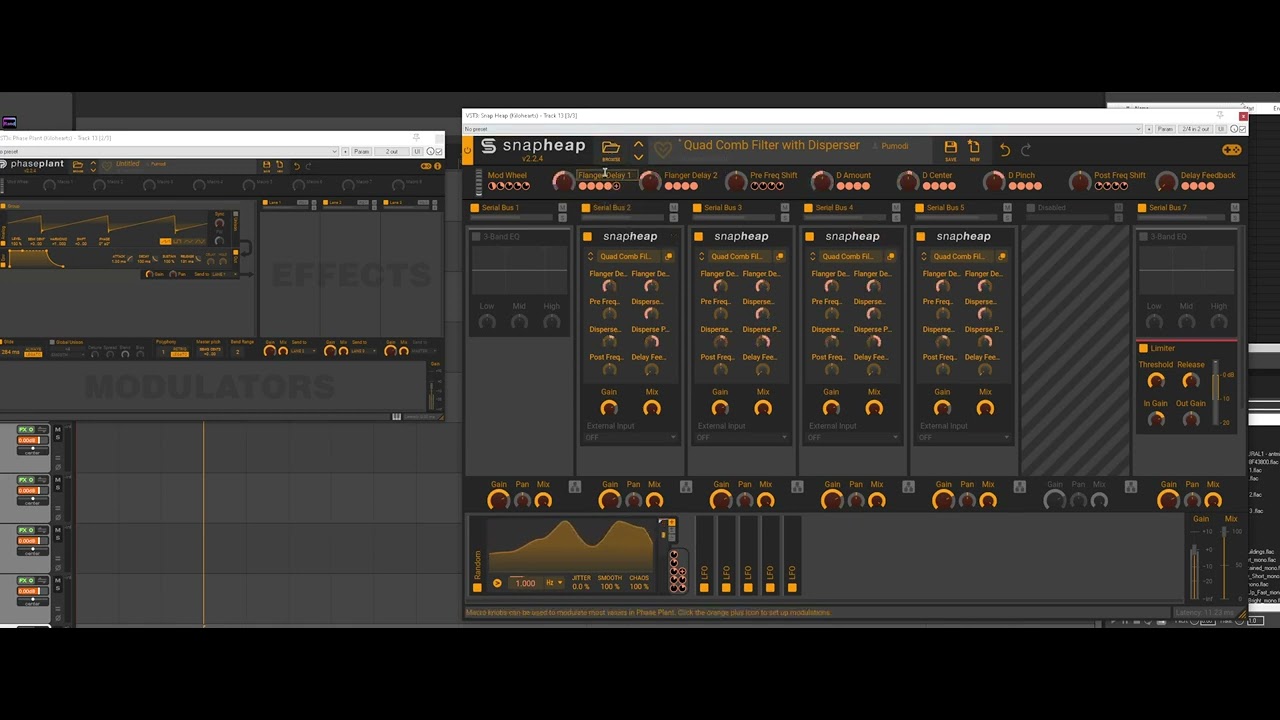Click the Pre Freq Shift macro knob

pyautogui.click(x=736, y=181)
